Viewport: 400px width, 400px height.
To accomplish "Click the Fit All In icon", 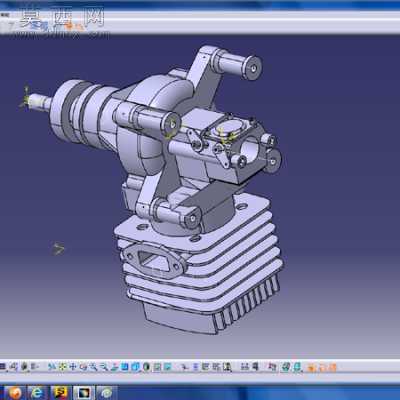I will point(62,367).
